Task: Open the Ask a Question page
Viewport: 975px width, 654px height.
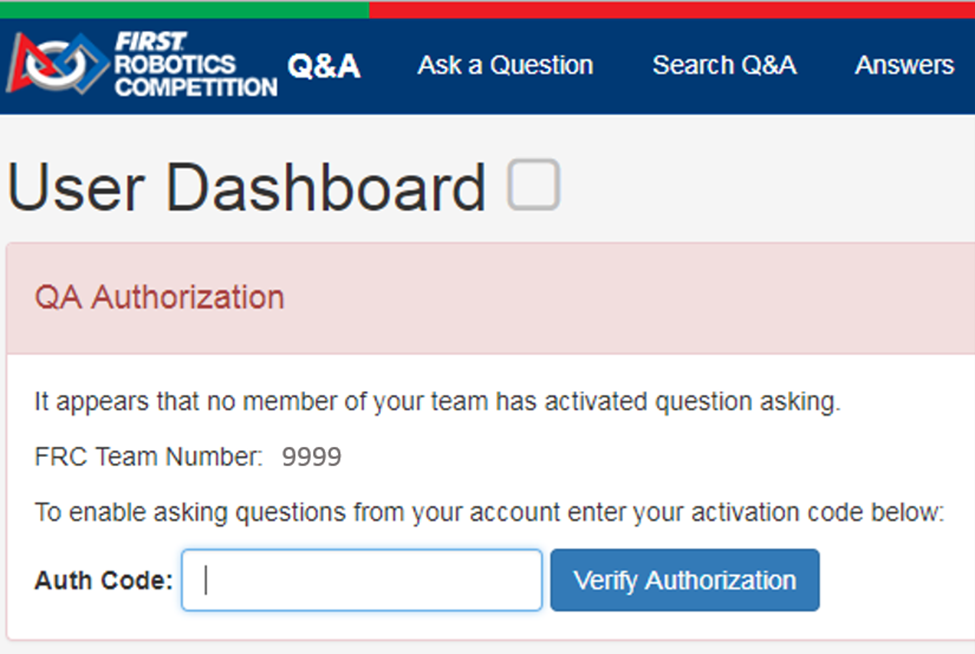Action: (x=505, y=66)
